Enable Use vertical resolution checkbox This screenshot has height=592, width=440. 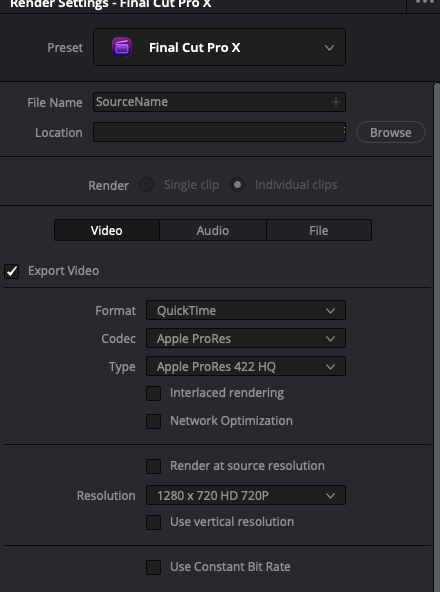(x=153, y=522)
